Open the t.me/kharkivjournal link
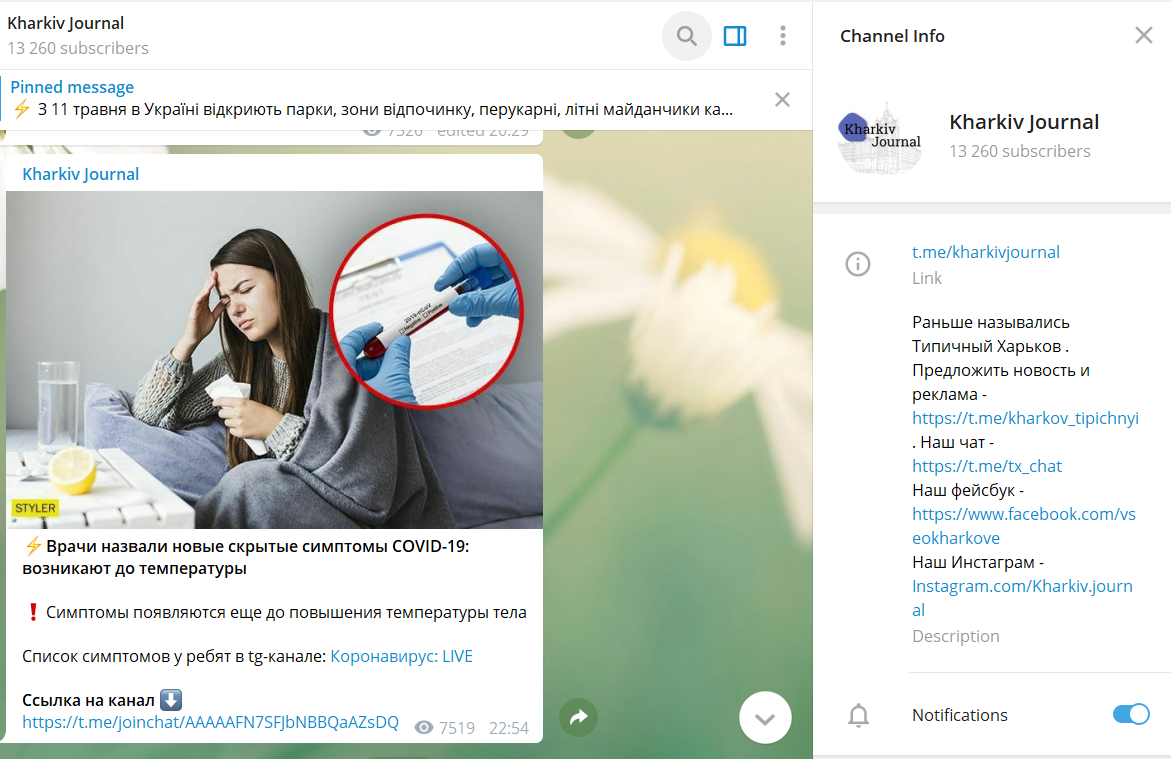 pyautogui.click(x=985, y=252)
